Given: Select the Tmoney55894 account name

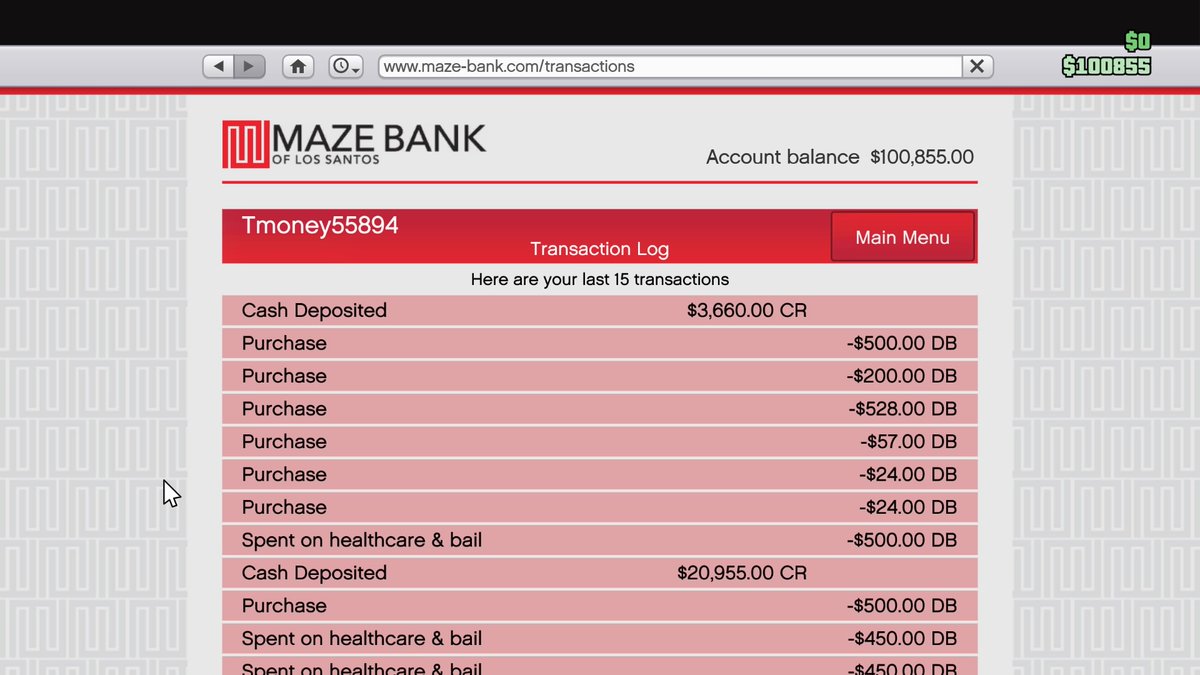Looking at the screenshot, I should [x=320, y=226].
